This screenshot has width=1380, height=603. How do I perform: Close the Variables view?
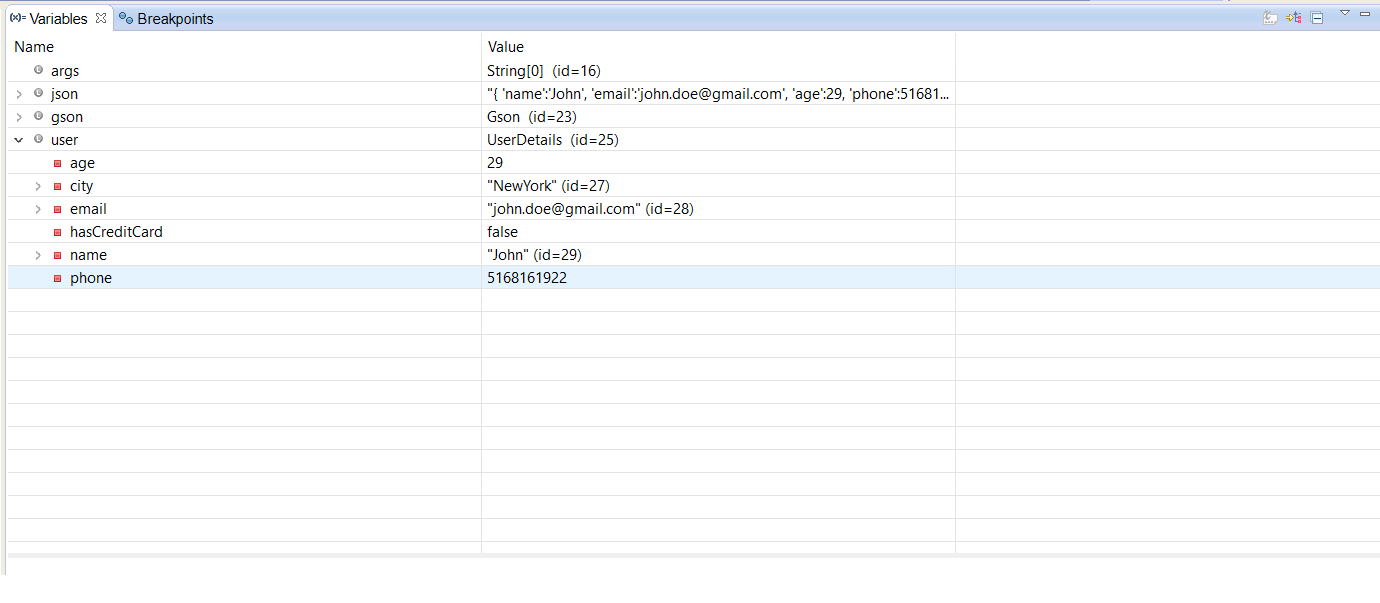(100, 17)
